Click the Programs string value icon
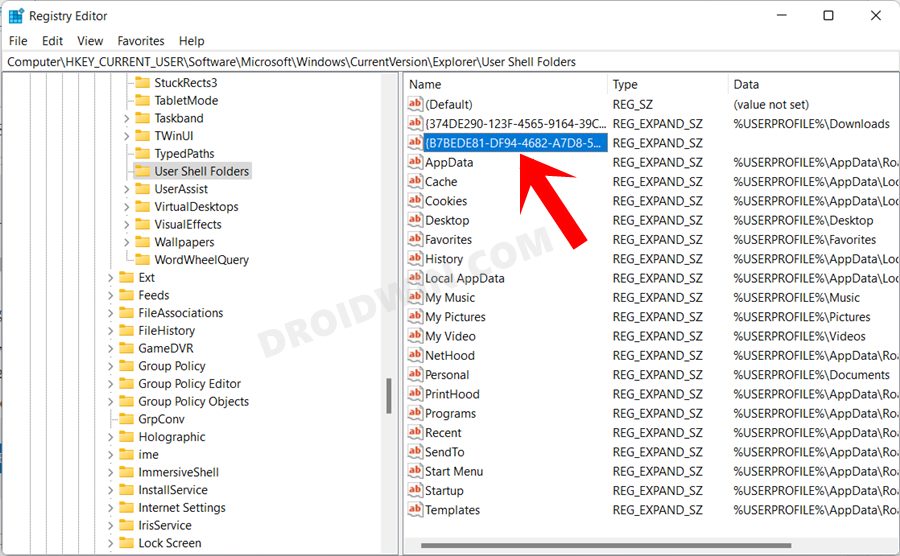Image resolution: width=900 pixels, height=556 pixels. 415,413
